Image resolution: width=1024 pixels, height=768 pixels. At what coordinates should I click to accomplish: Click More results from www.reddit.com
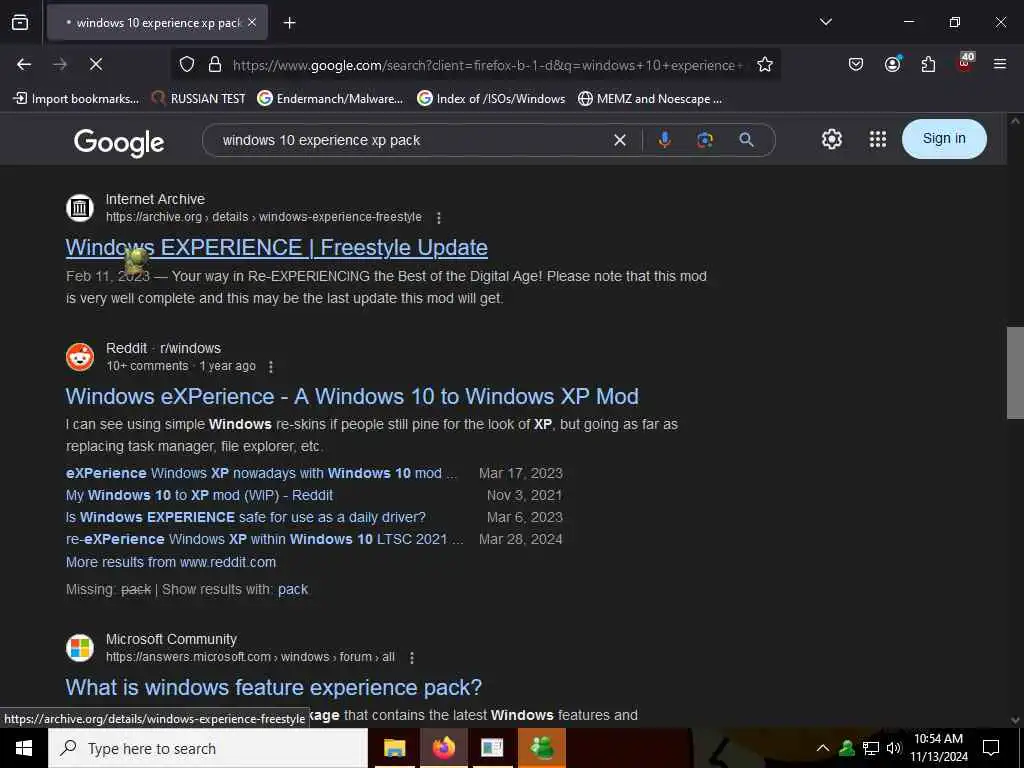(170, 562)
